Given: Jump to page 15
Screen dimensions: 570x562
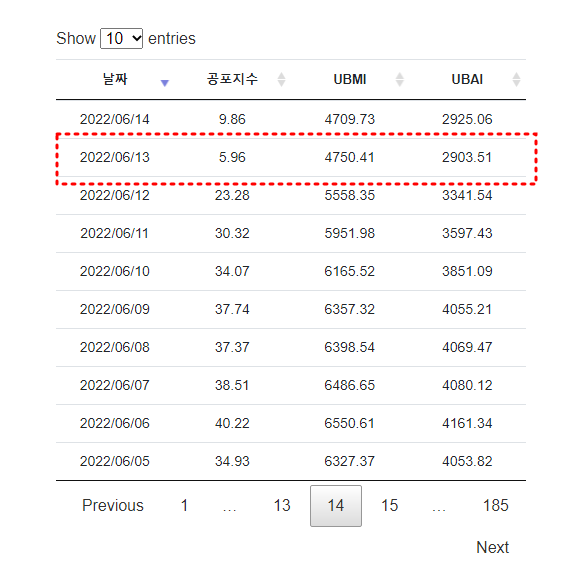Looking at the screenshot, I should click(389, 505).
